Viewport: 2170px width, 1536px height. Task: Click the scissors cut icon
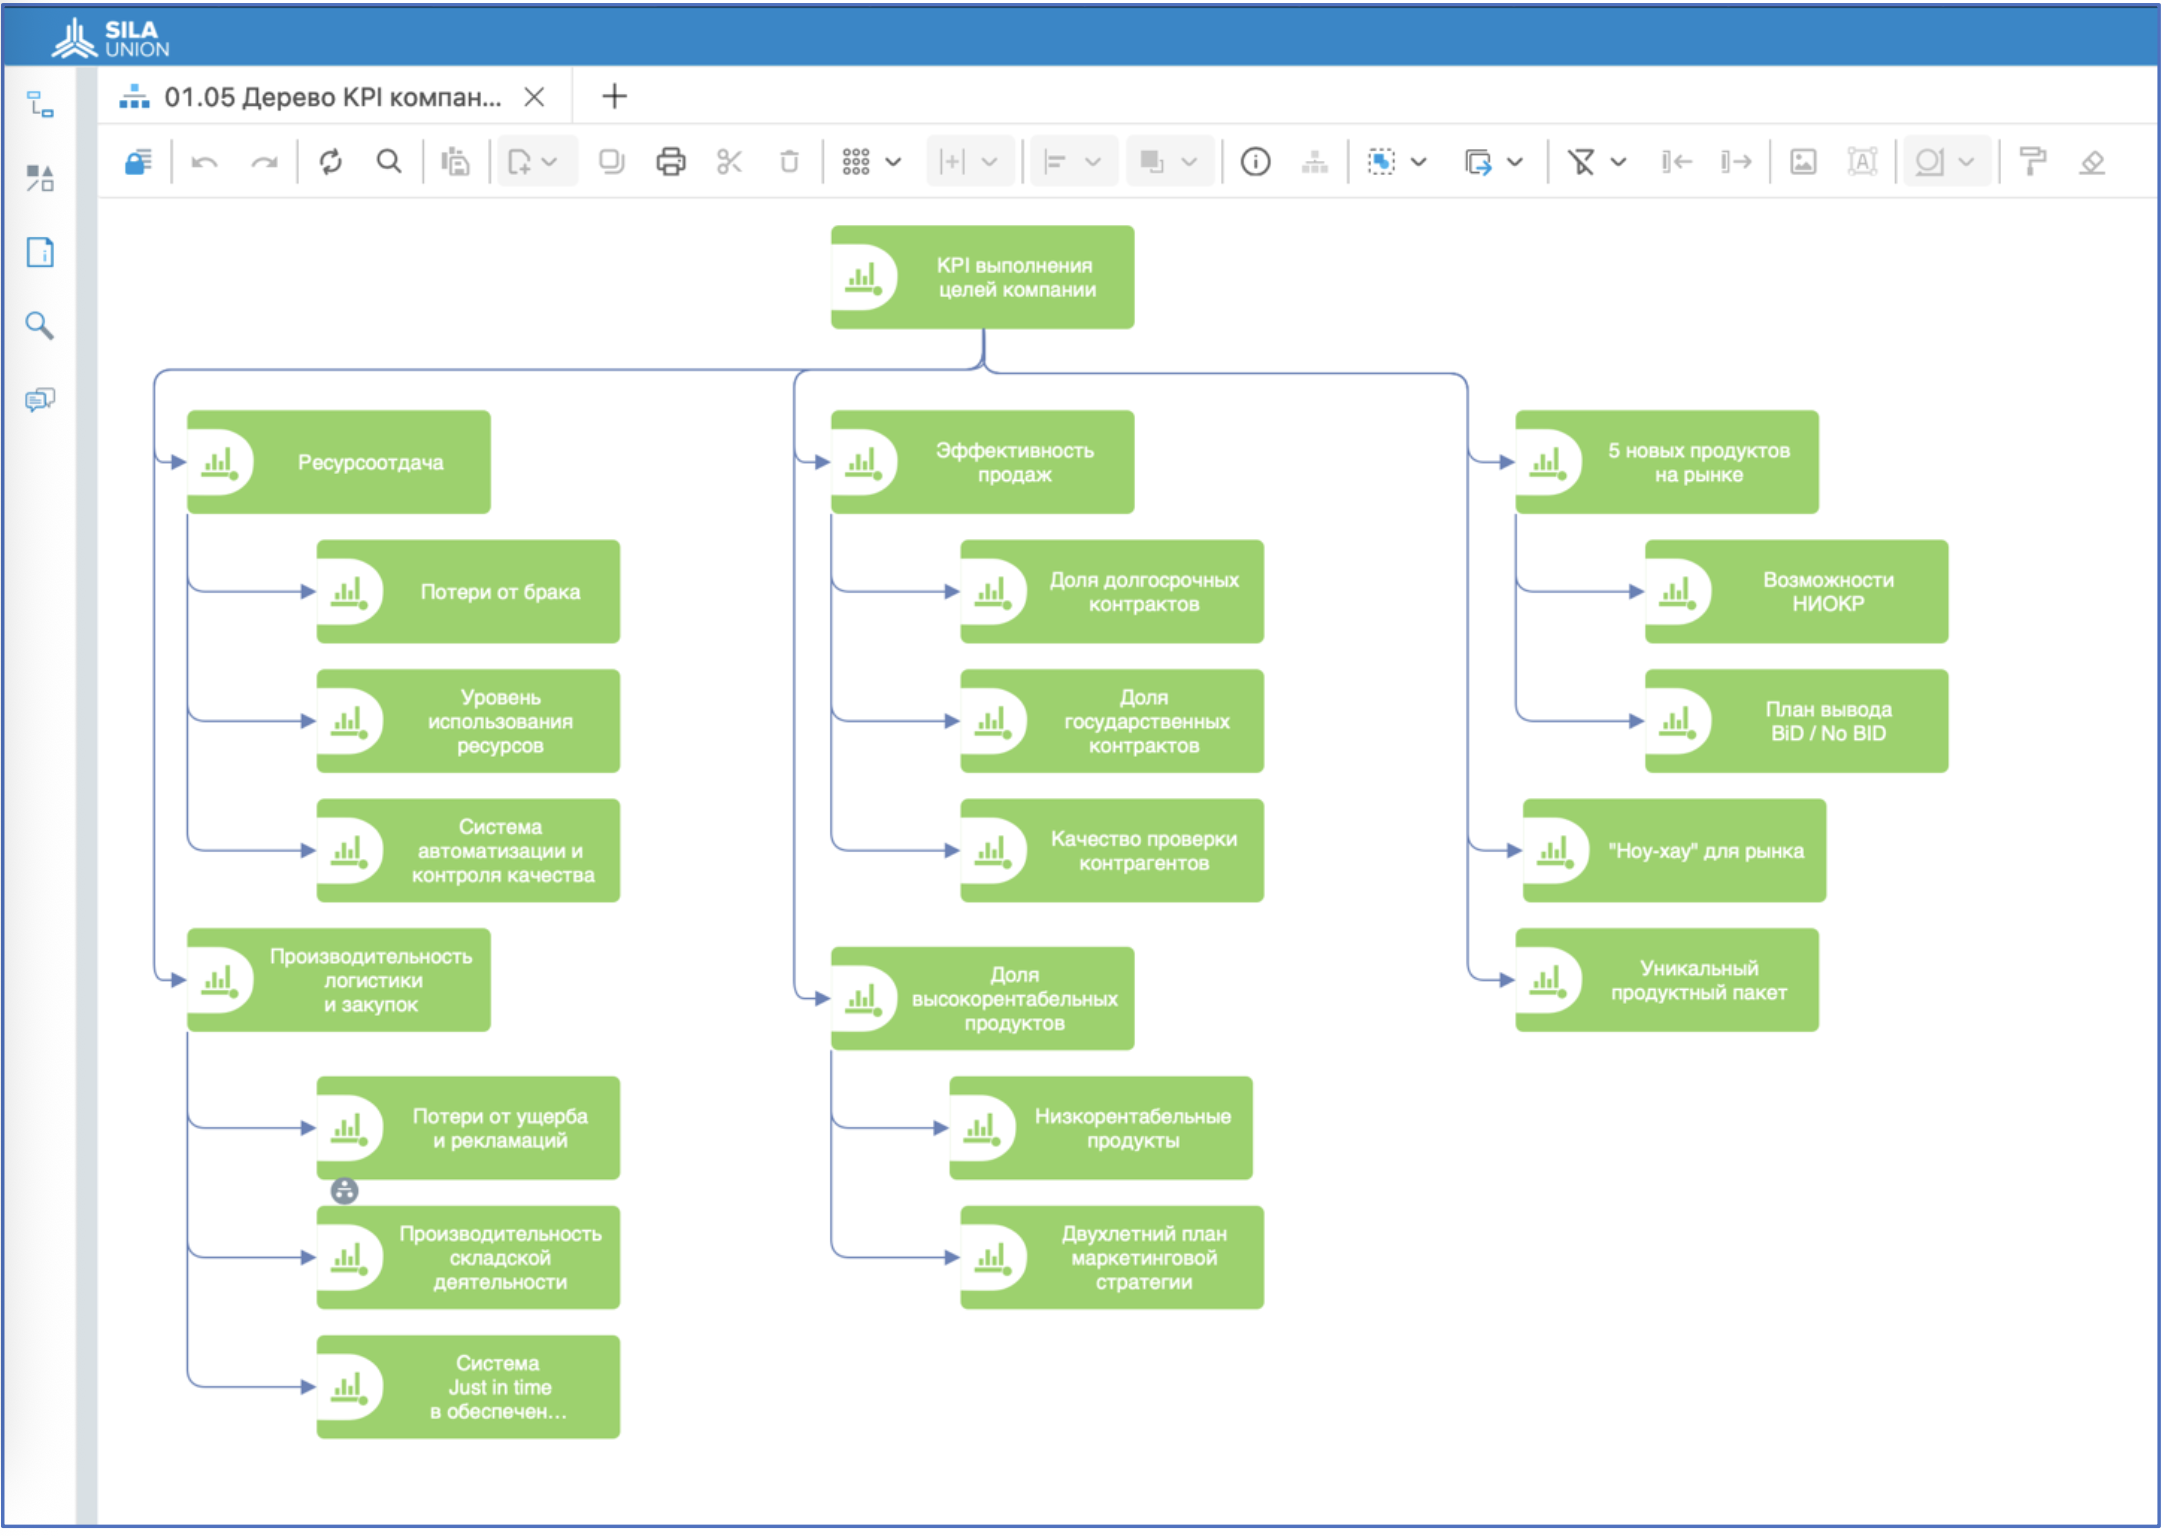tap(729, 162)
